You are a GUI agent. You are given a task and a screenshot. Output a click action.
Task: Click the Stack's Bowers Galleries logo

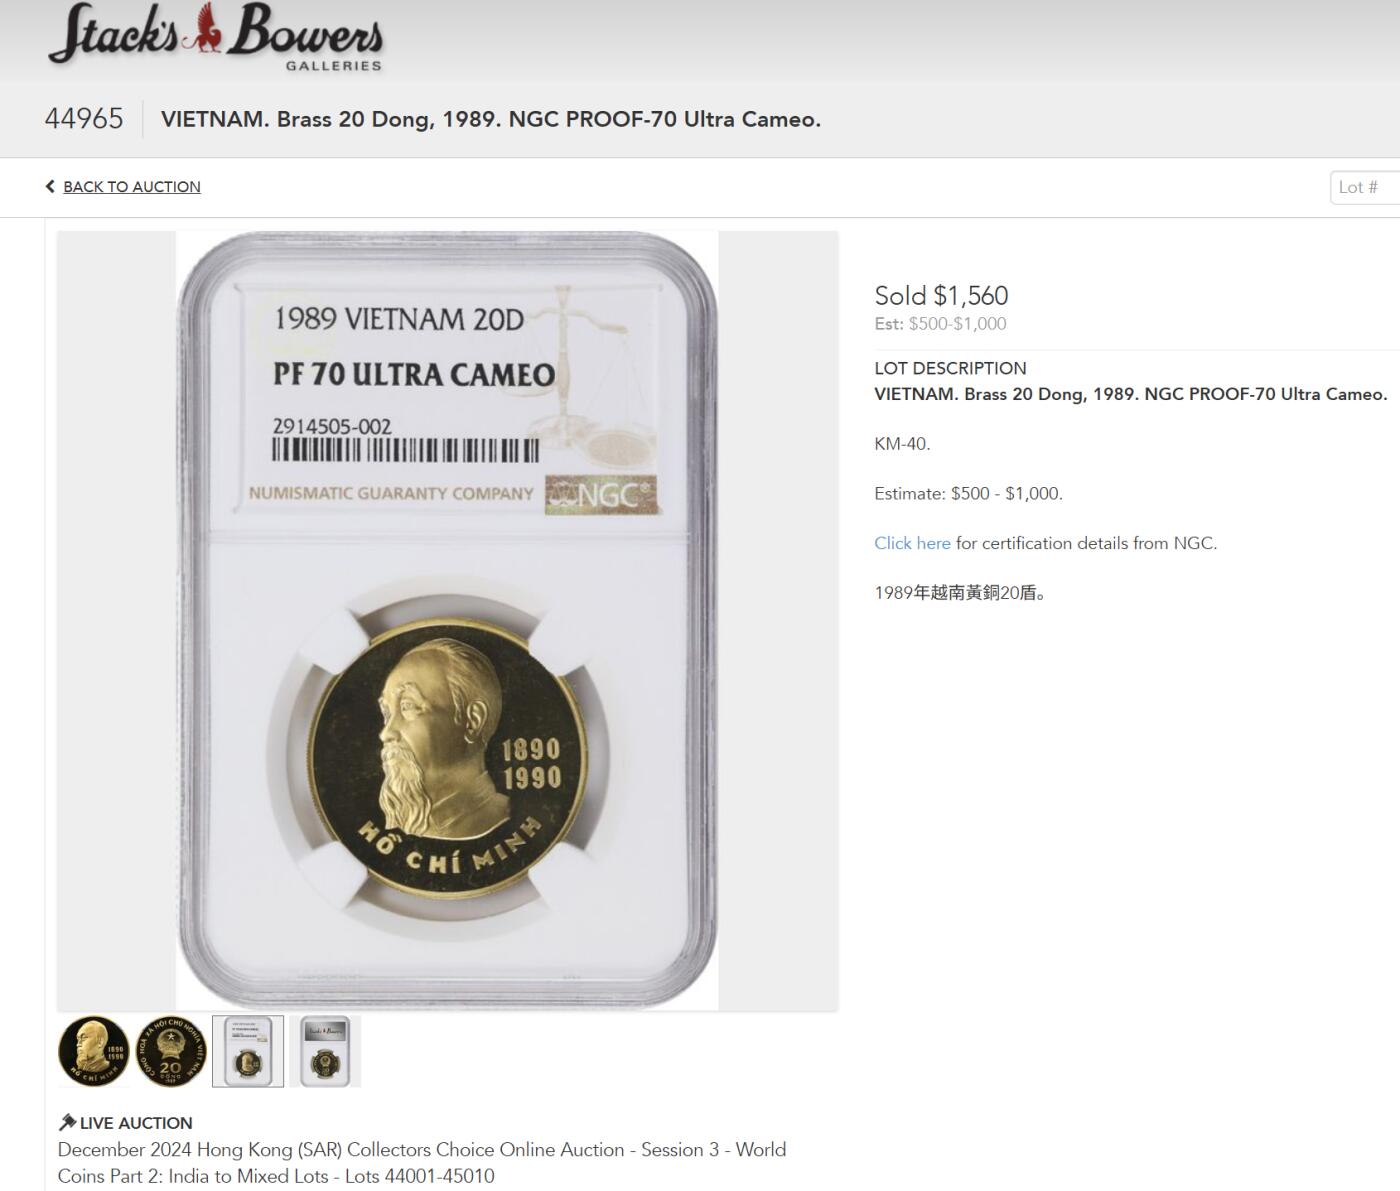tap(215, 38)
